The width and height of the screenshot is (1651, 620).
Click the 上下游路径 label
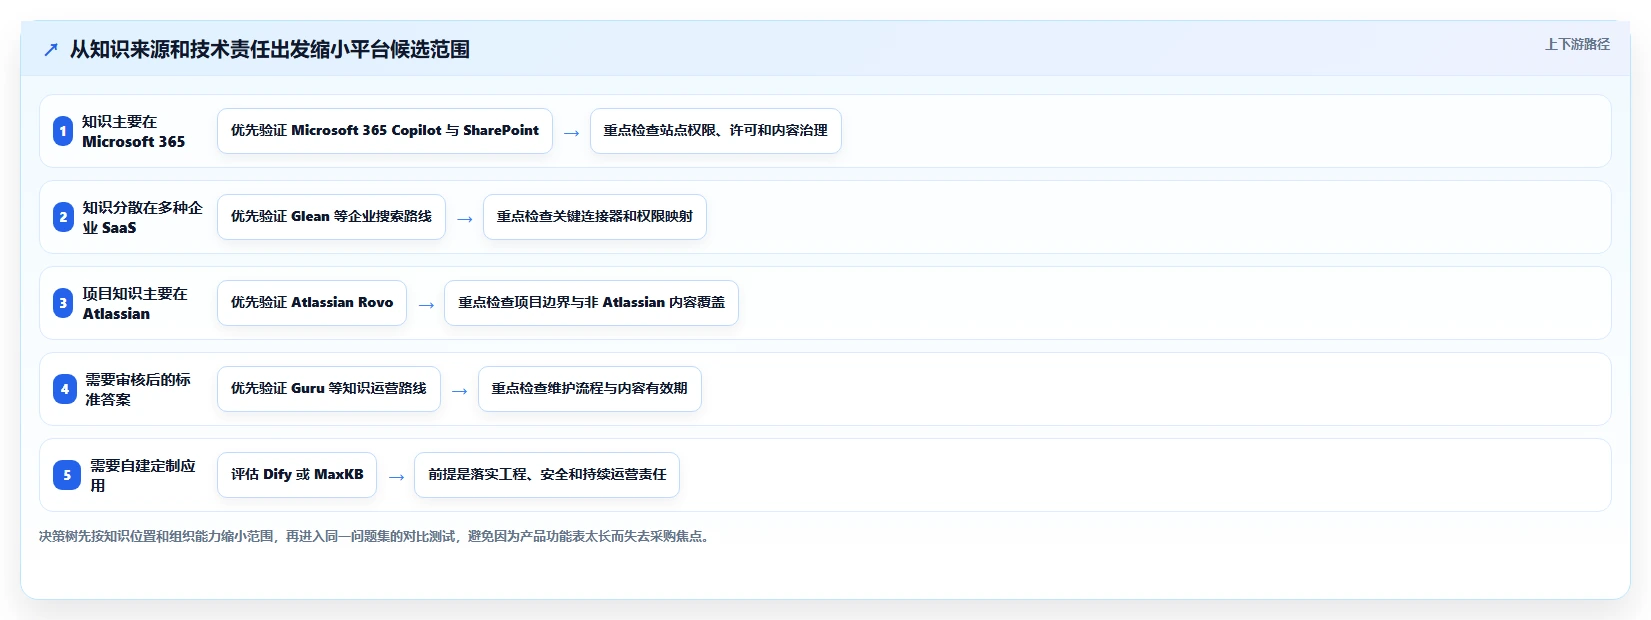coord(1577,44)
